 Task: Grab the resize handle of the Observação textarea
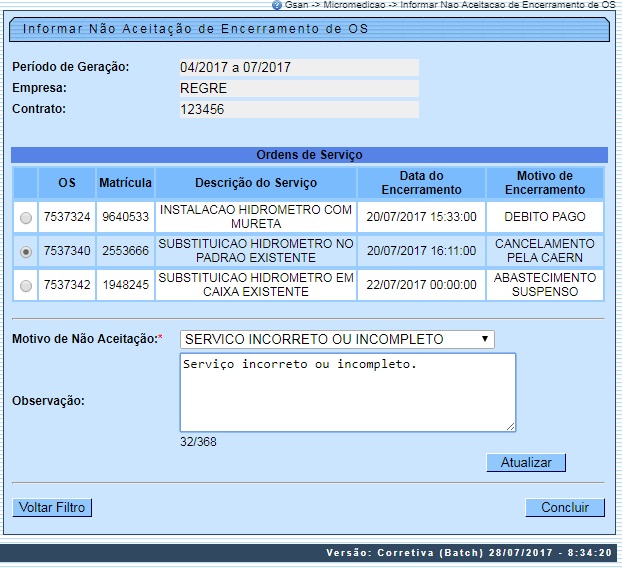(510, 426)
